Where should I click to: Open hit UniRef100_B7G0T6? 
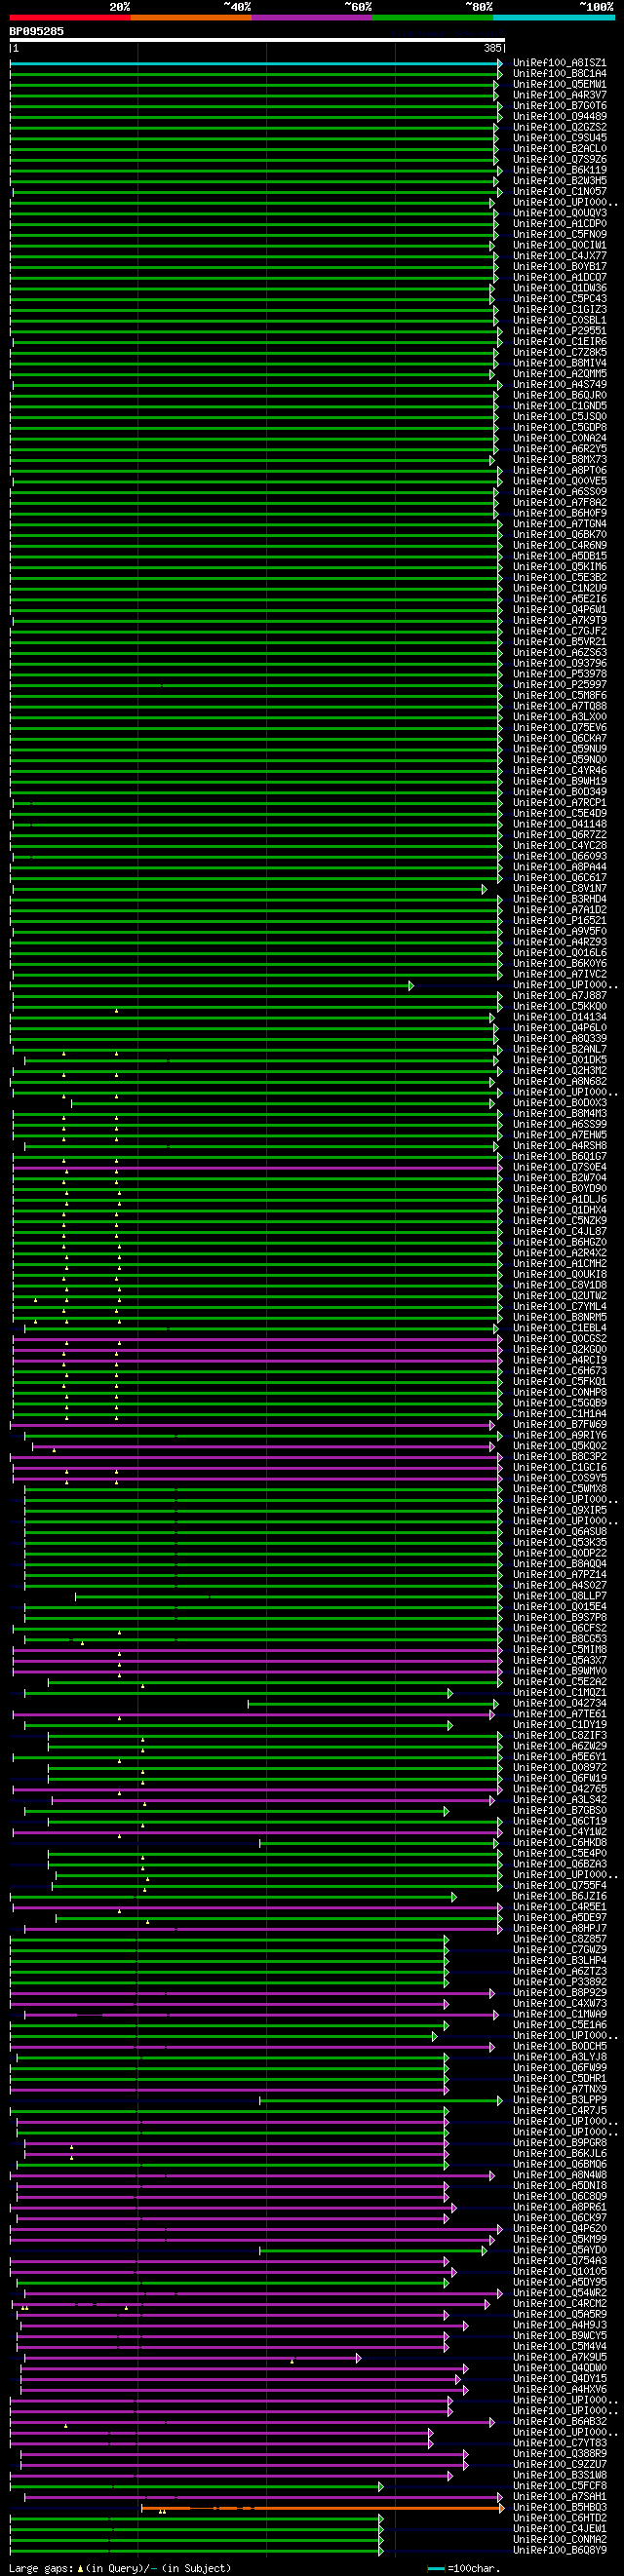[x=560, y=106]
